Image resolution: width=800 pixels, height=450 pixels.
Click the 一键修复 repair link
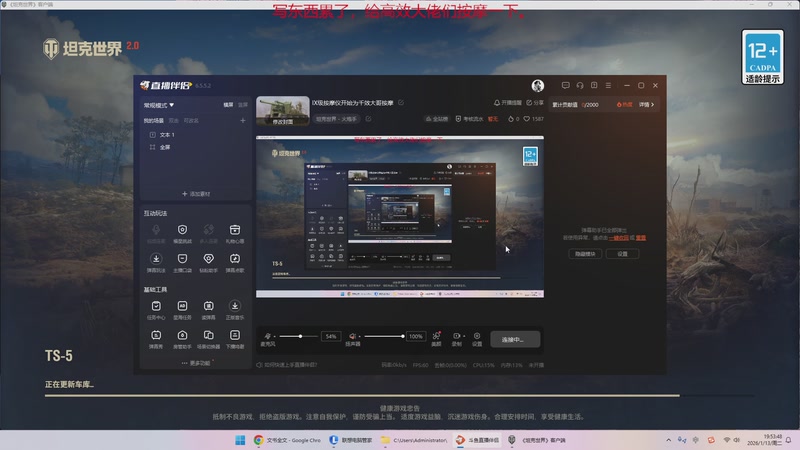[x=618, y=238]
